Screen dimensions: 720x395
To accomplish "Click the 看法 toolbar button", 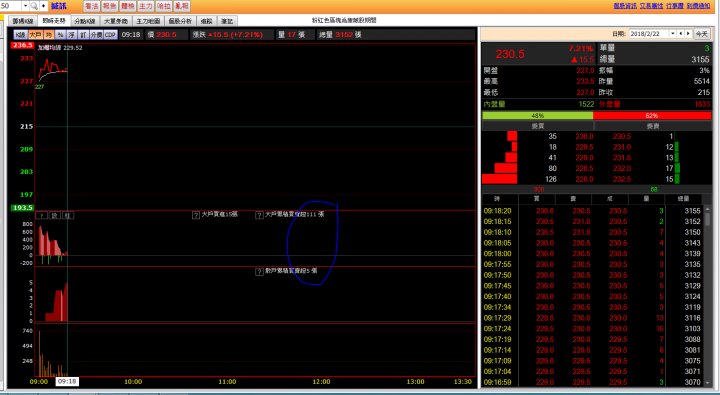I will pyautogui.click(x=91, y=6).
